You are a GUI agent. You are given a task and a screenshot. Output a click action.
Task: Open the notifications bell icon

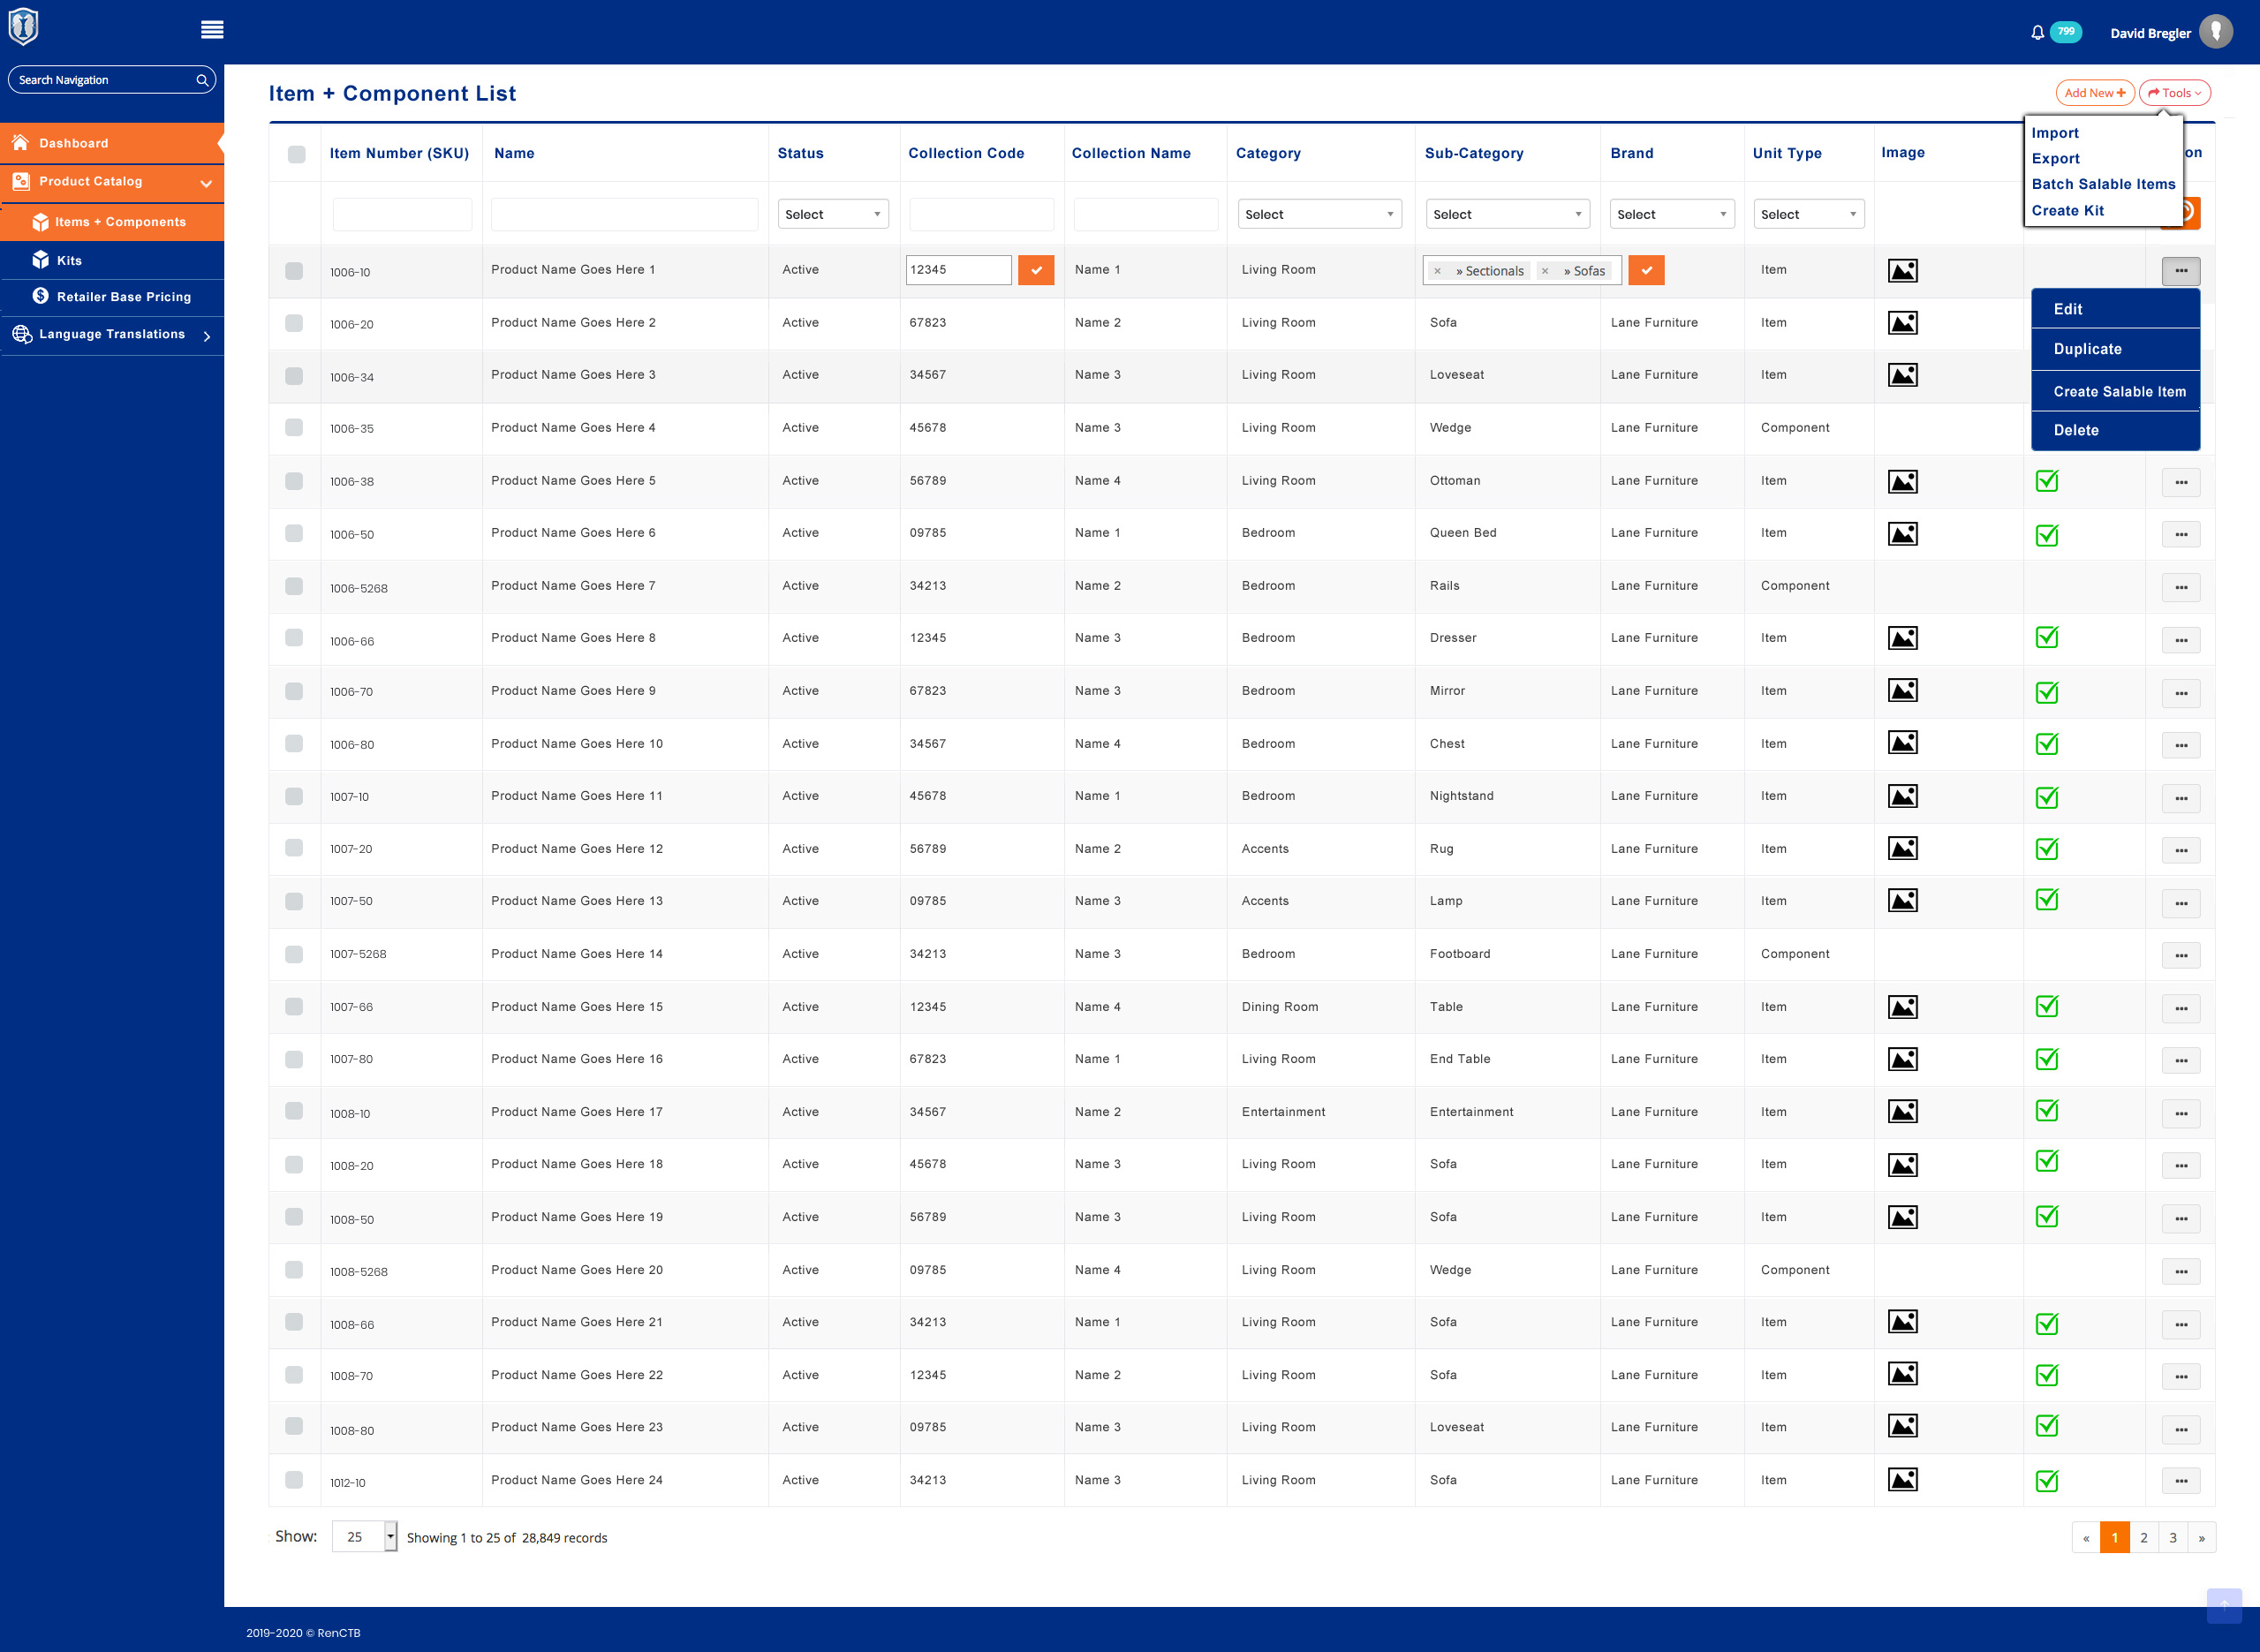tap(2037, 33)
